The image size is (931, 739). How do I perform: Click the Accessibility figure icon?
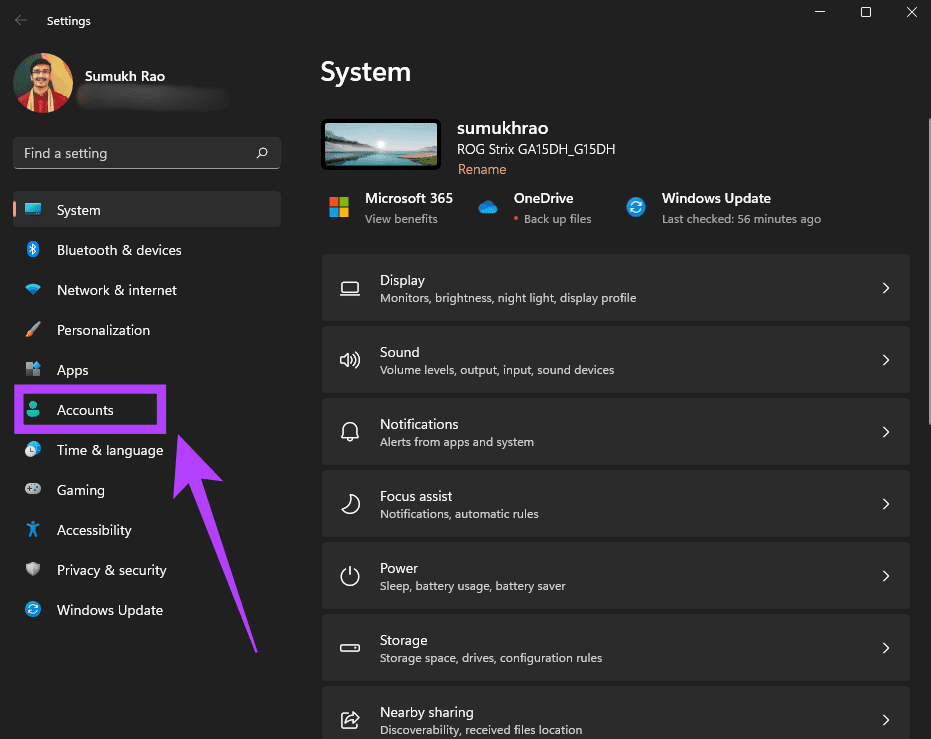pos(33,530)
